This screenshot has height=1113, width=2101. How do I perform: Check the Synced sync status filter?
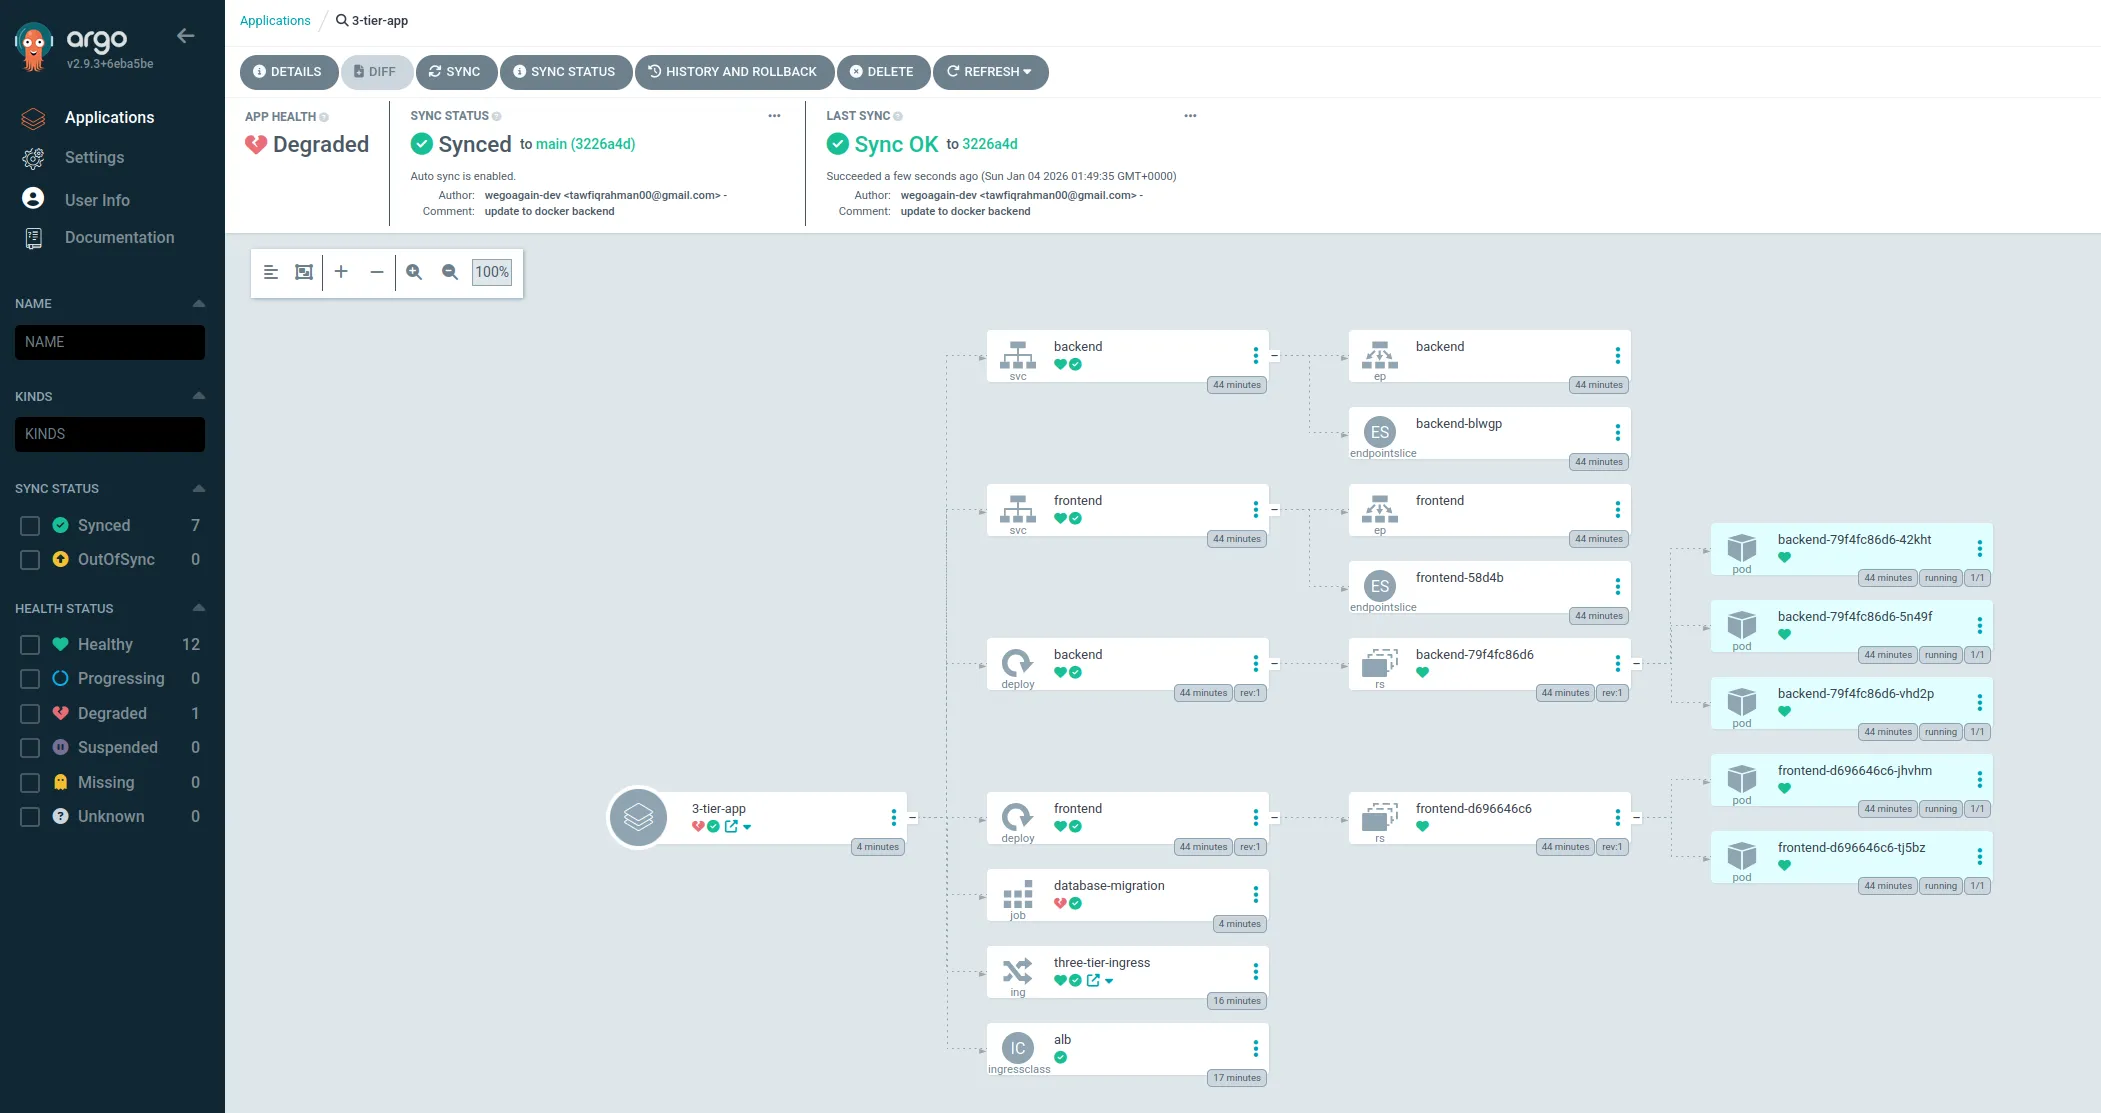click(x=30, y=526)
